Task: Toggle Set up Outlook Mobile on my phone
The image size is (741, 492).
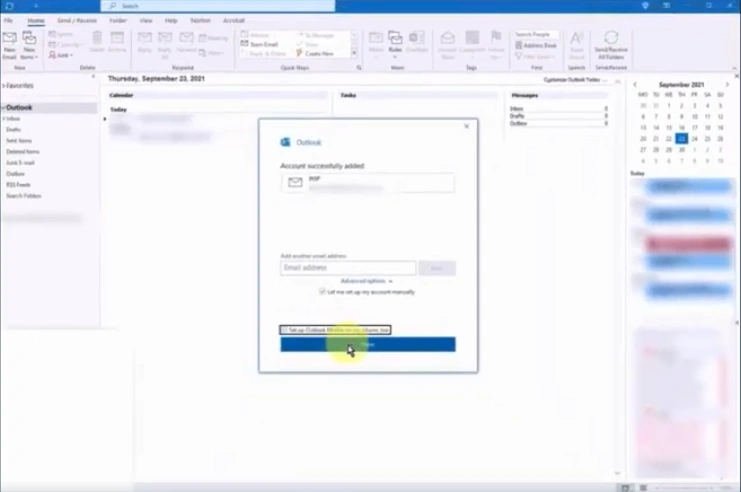Action: click(x=286, y=329)
